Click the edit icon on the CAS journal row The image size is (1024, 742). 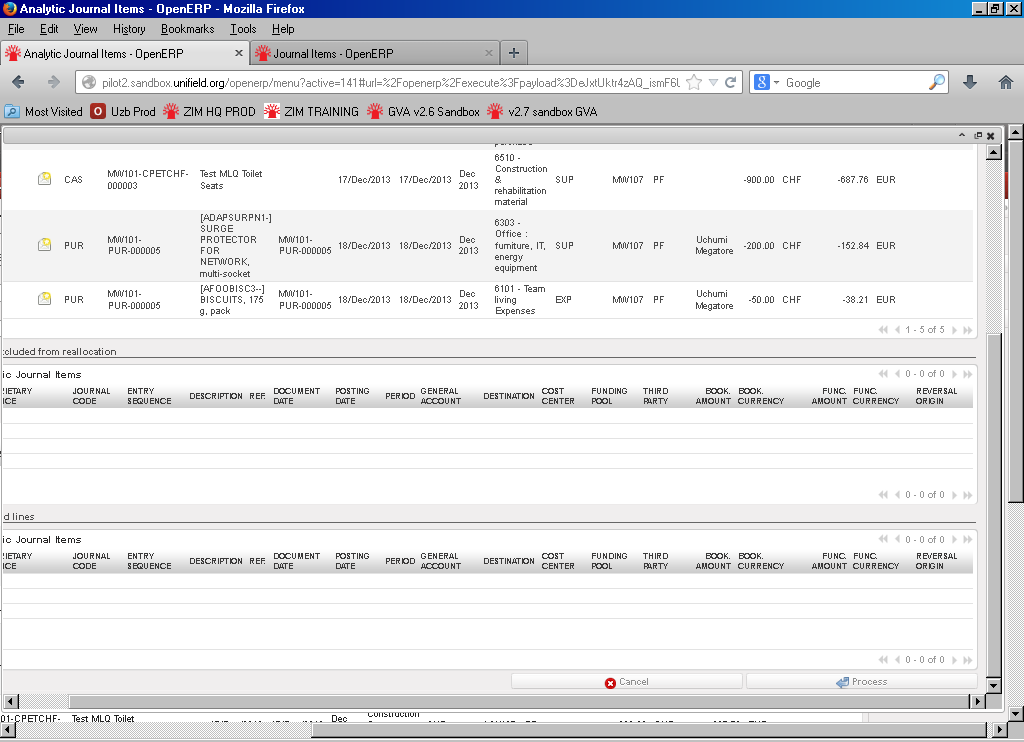(x=44, y=179)
